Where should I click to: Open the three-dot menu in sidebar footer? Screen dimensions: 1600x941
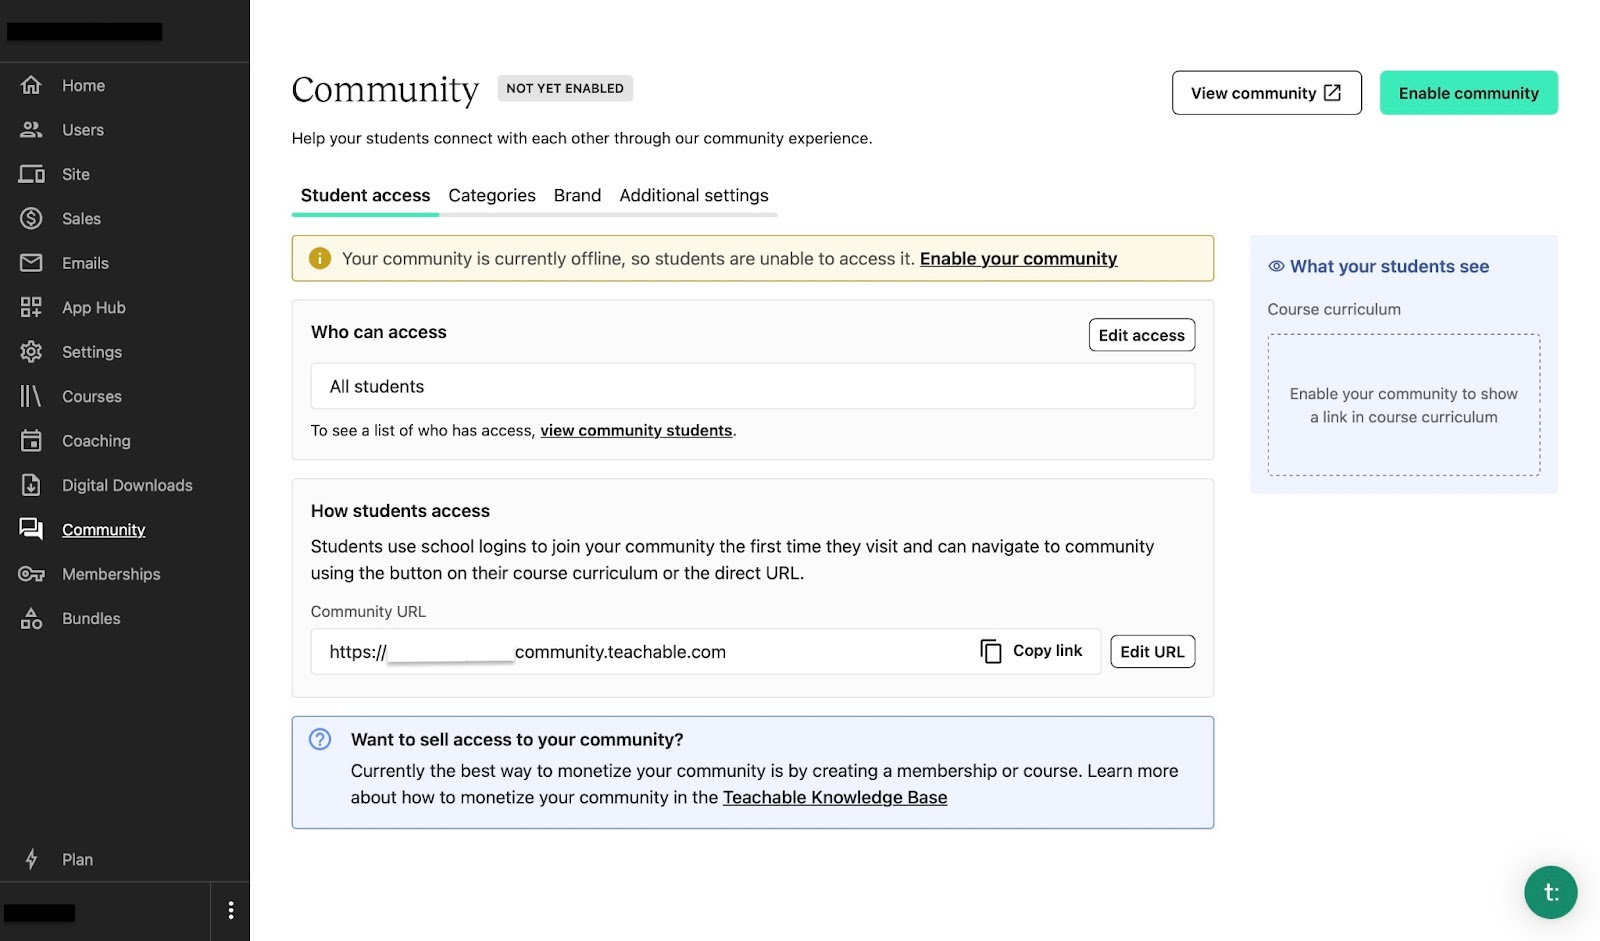[x=231, y=910]
